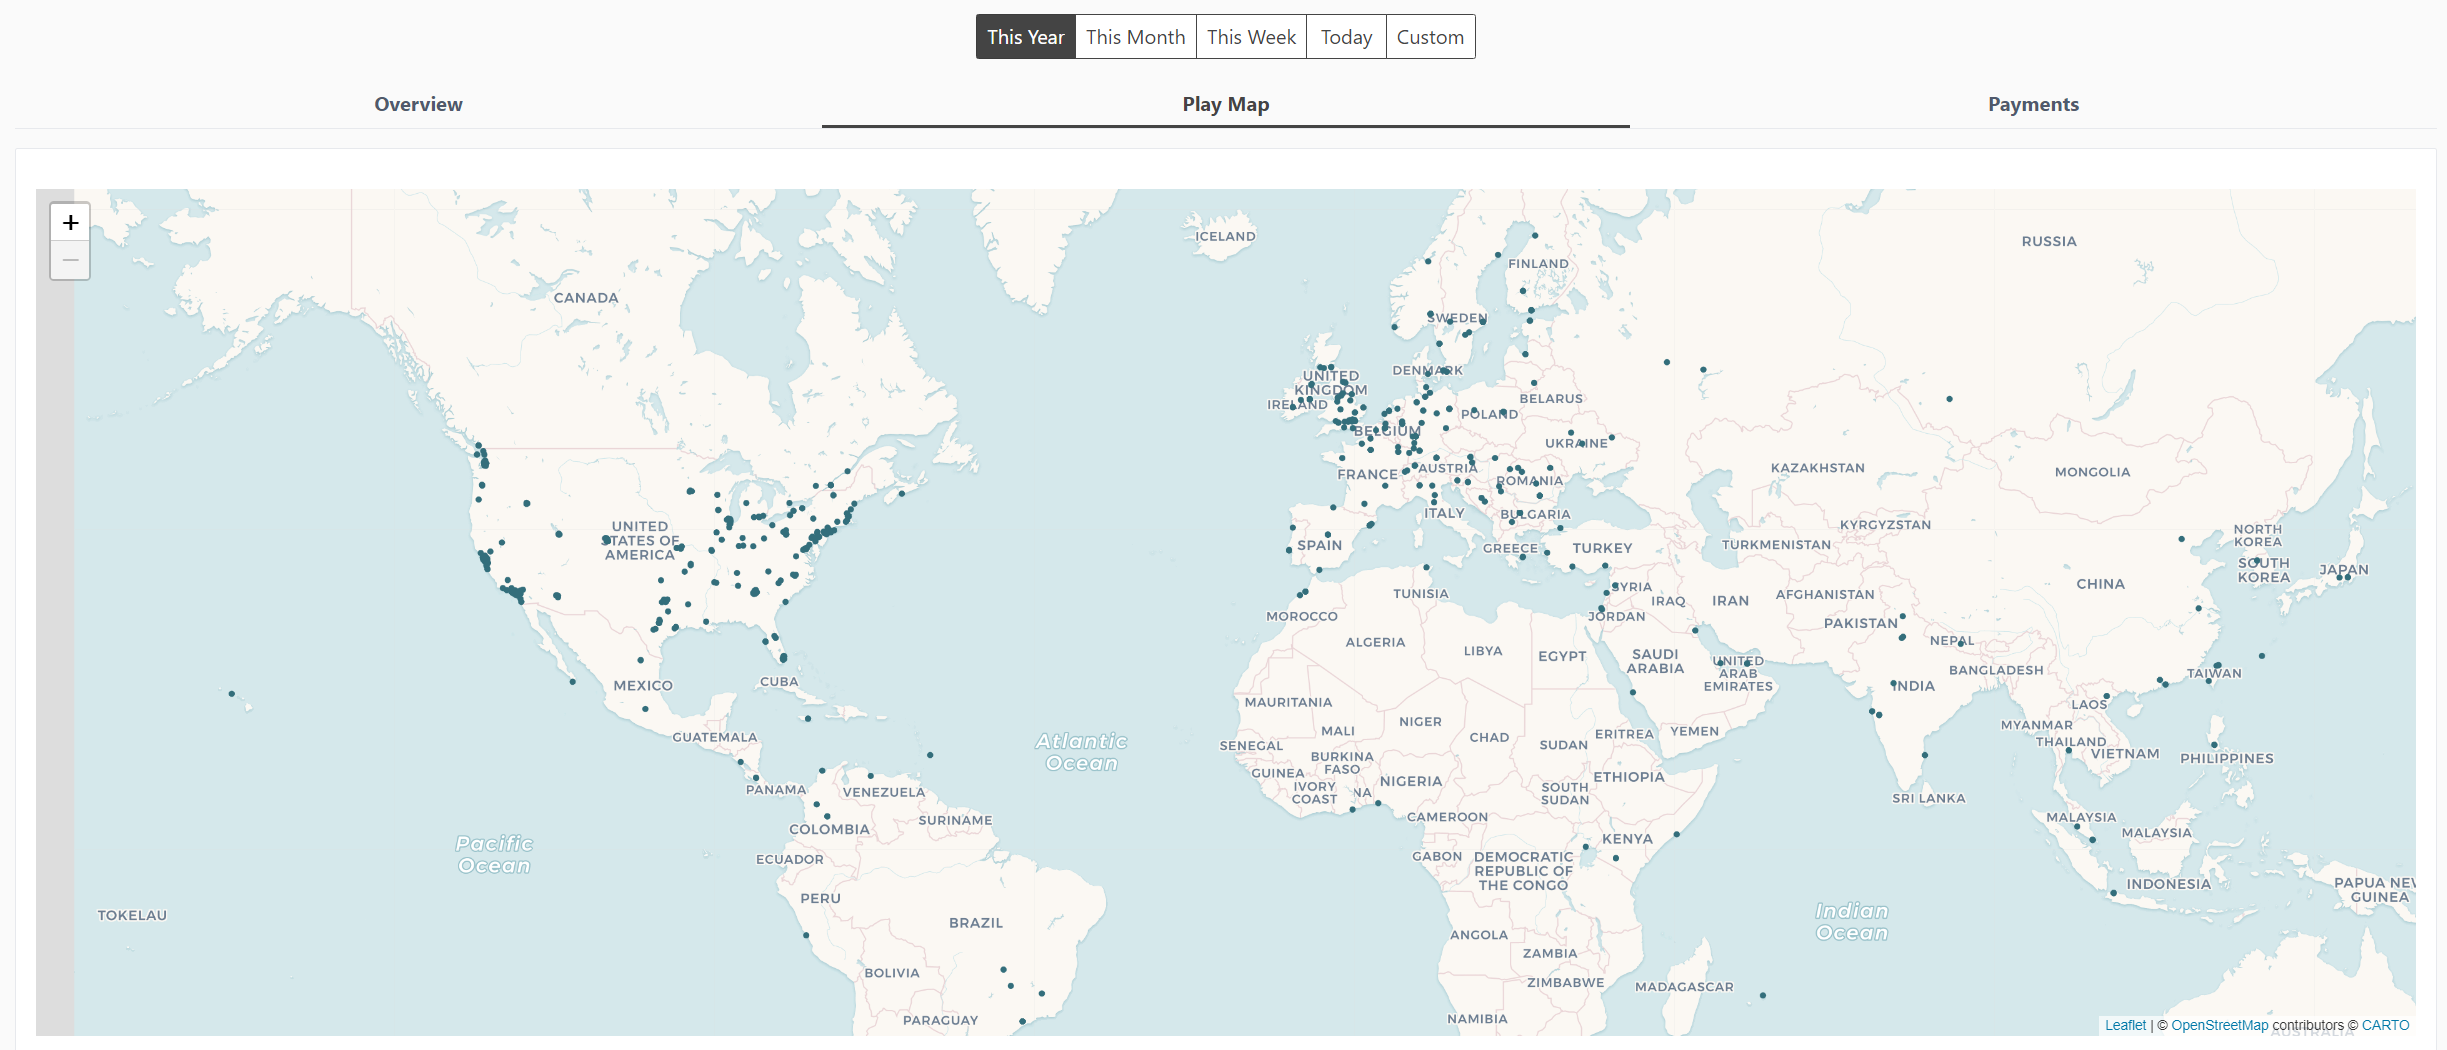Select the This Week range
Screen dimensions: 2447x1050
pos(1251,37)
